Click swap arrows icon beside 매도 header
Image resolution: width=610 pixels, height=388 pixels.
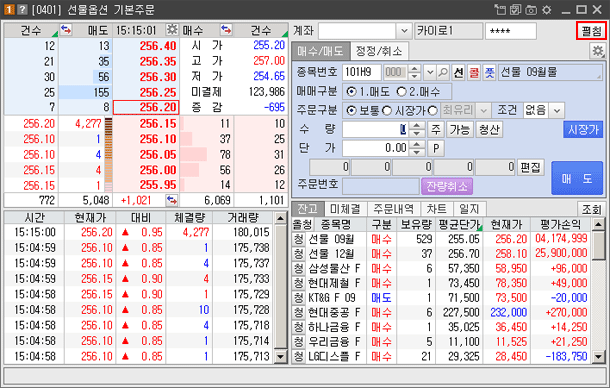[x=66, y=29]
